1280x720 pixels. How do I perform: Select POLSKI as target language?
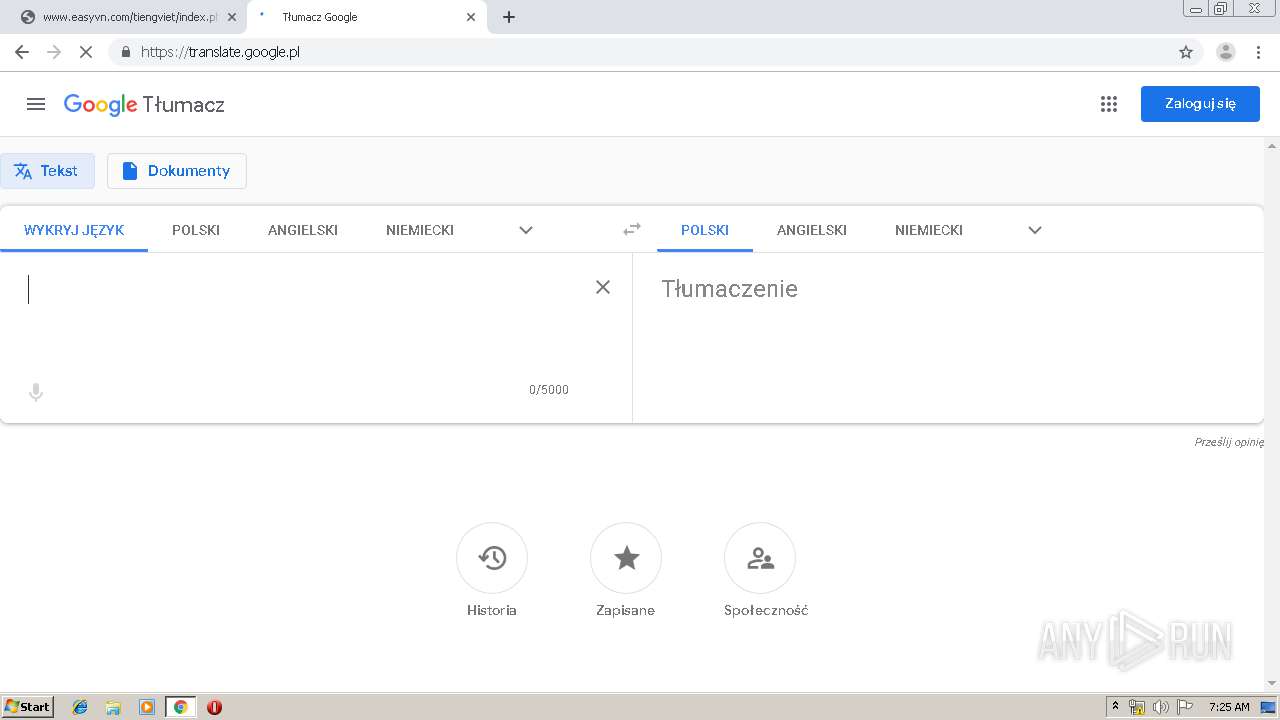[x=705, y=230]
